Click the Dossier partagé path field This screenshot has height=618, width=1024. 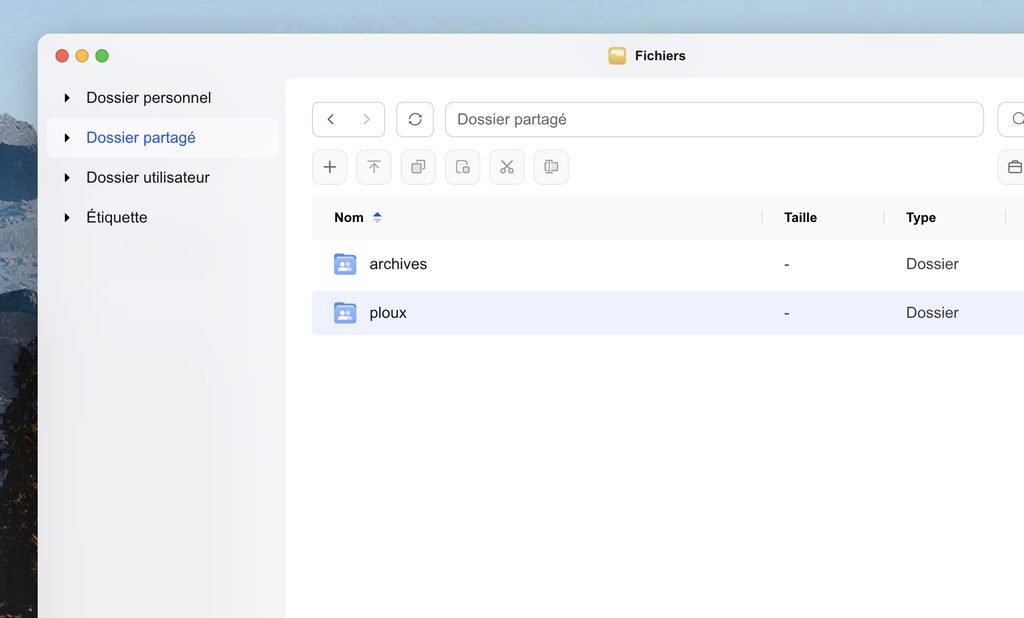(x=714, y=120)
